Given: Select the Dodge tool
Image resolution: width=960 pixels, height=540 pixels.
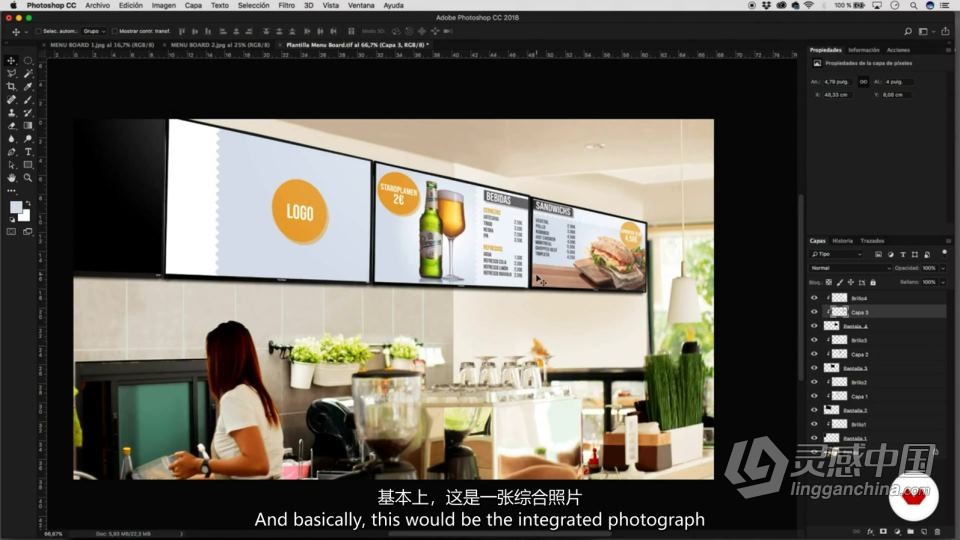Looking at the screenshot, I should [28, 138].
